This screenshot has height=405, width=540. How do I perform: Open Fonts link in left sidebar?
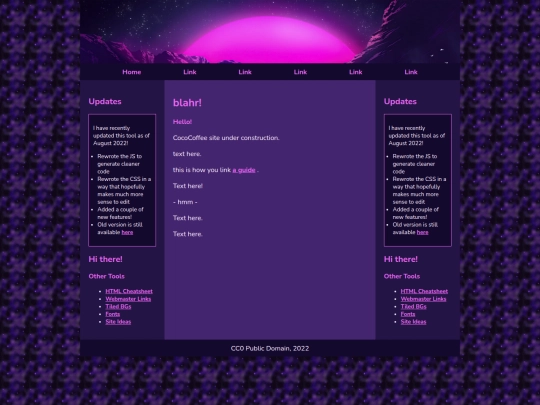tap(113, 314)
